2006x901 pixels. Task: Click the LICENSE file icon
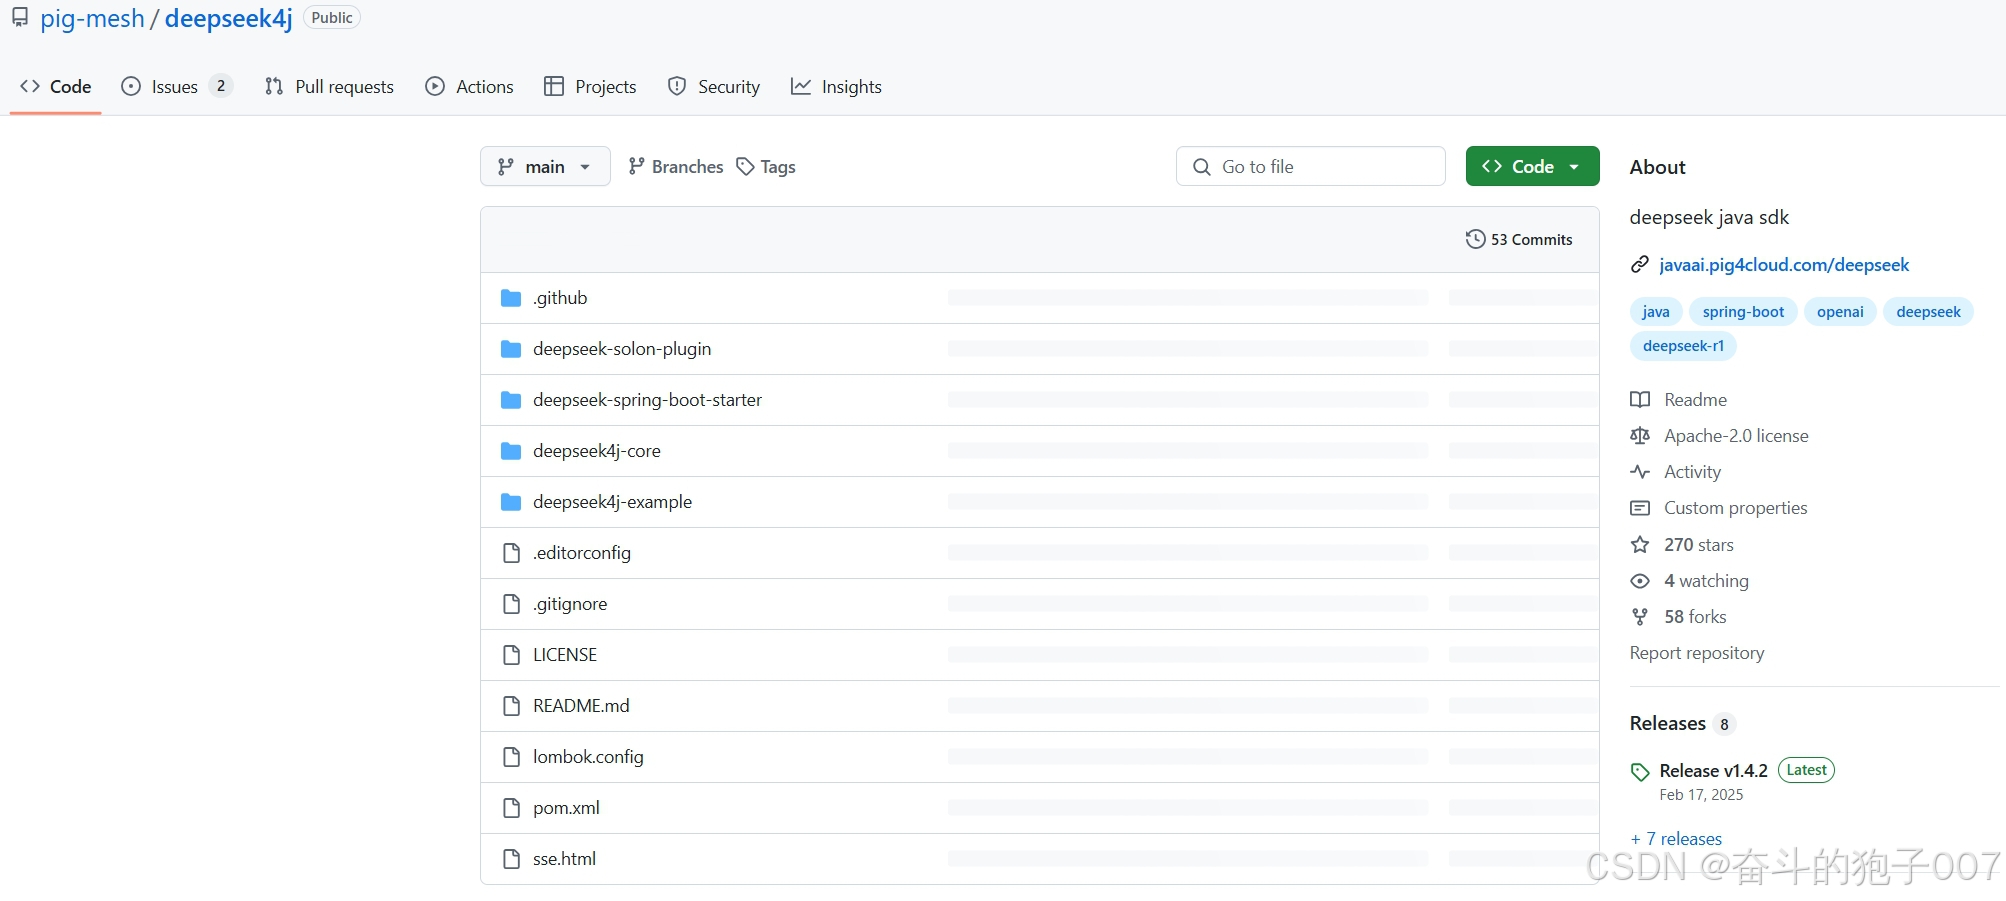click(x=511, y=655)
